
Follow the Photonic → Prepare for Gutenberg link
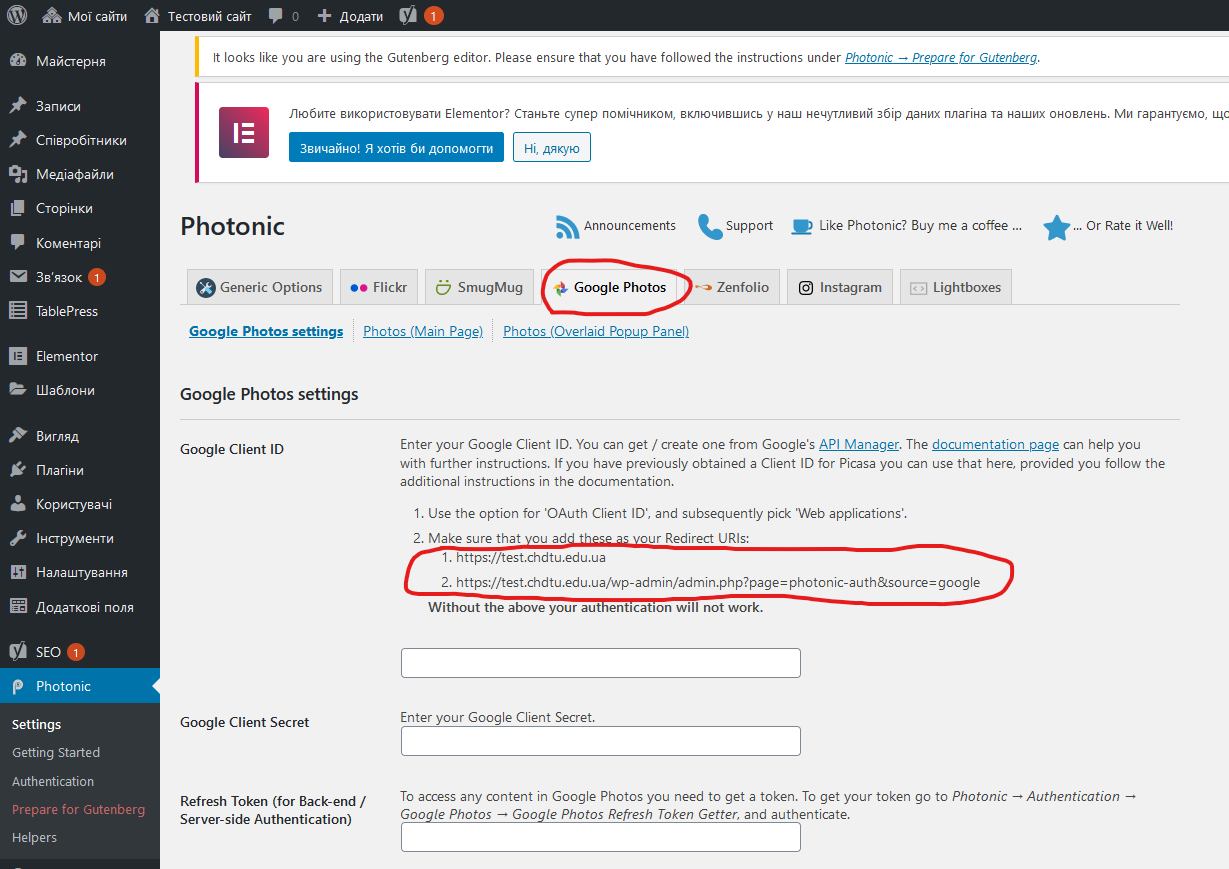pyautogui.click(x=941, y=57)
